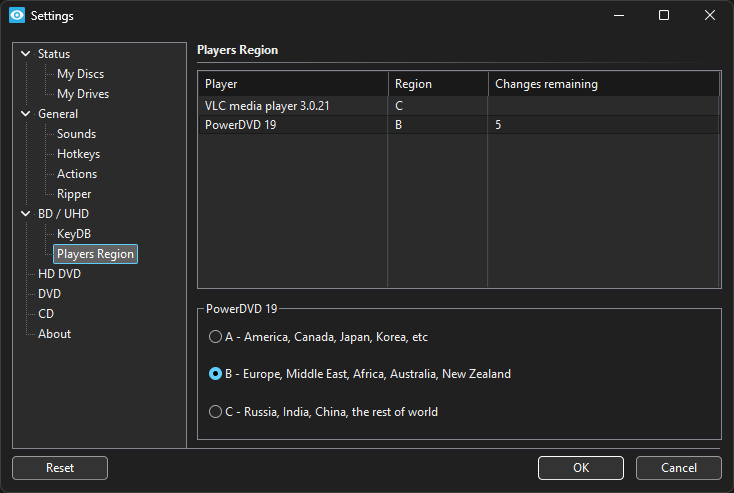Minimize the Settings window
The image size is (734, 493).
point(619,15)
